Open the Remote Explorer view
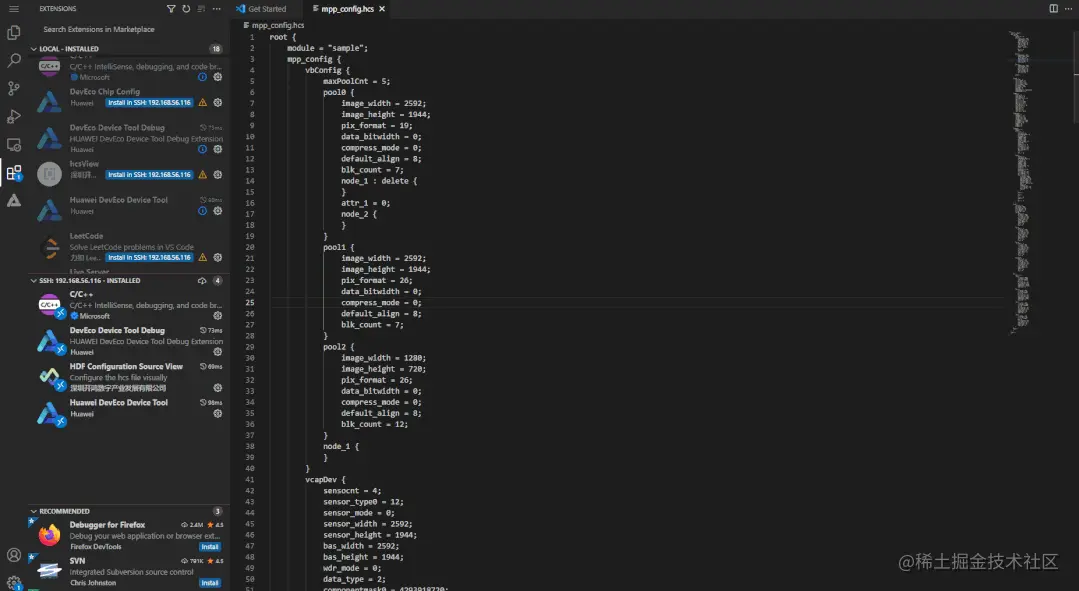The width and height of the screenshot is (1079, 591). [x=14, y=144]
